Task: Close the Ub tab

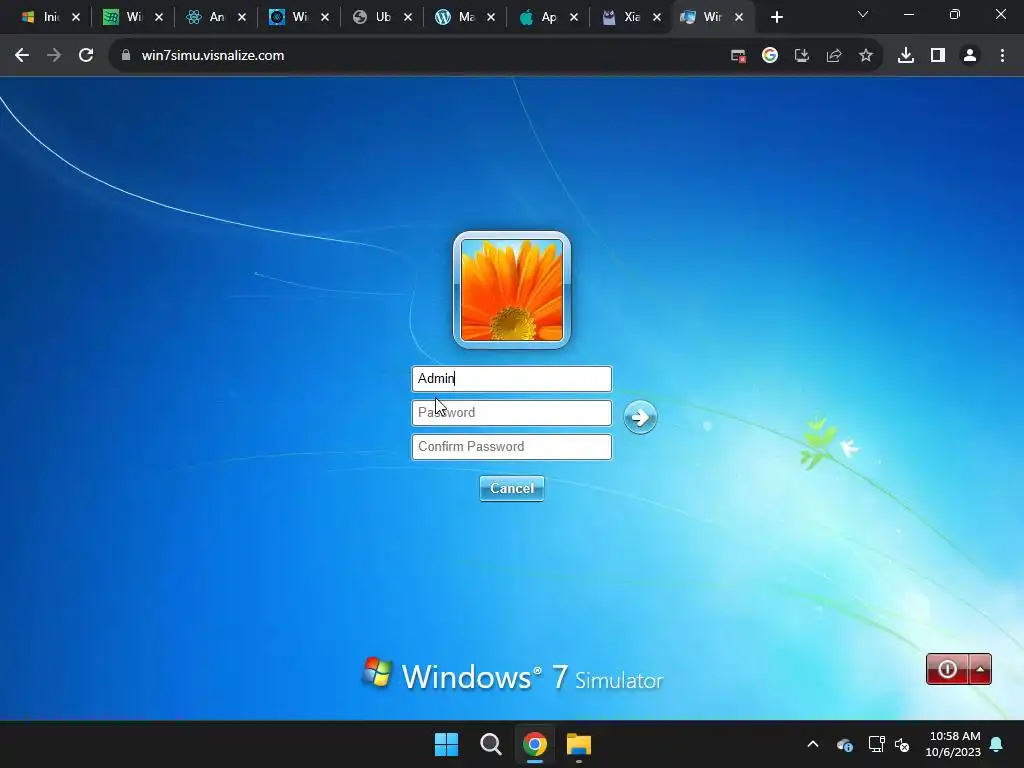Action: point(408,18)
